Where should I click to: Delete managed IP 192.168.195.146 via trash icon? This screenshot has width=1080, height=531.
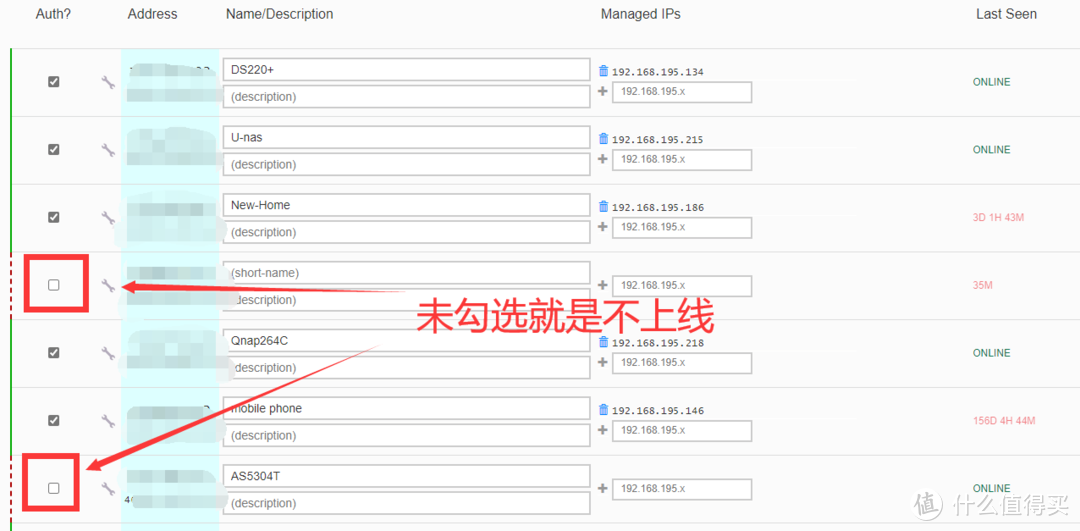604,409
